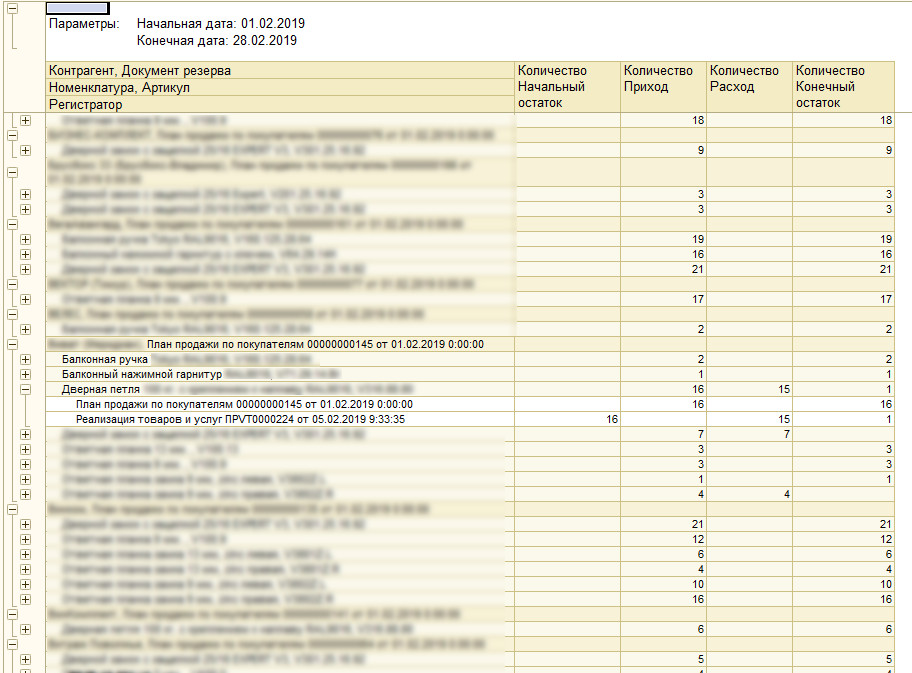Collapse group with План продажи 00000000145
This screenshot has width=912, height=673.
coord(12,344)
